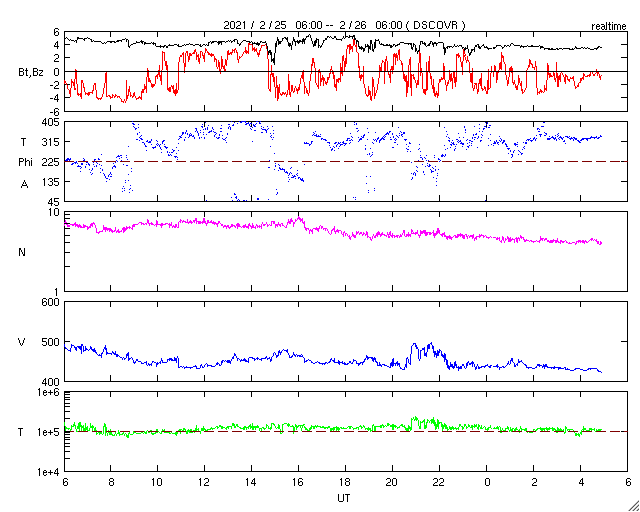Click the '16' hour label on UT axis

coord(298,481)
